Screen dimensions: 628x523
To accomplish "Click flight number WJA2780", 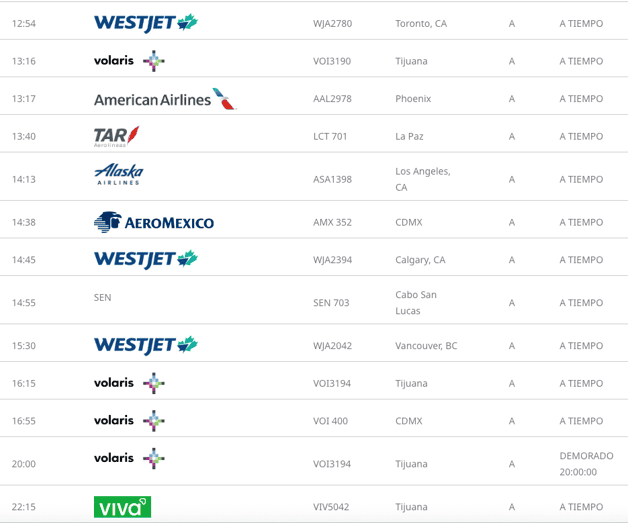I will click(x=332, y=23).
